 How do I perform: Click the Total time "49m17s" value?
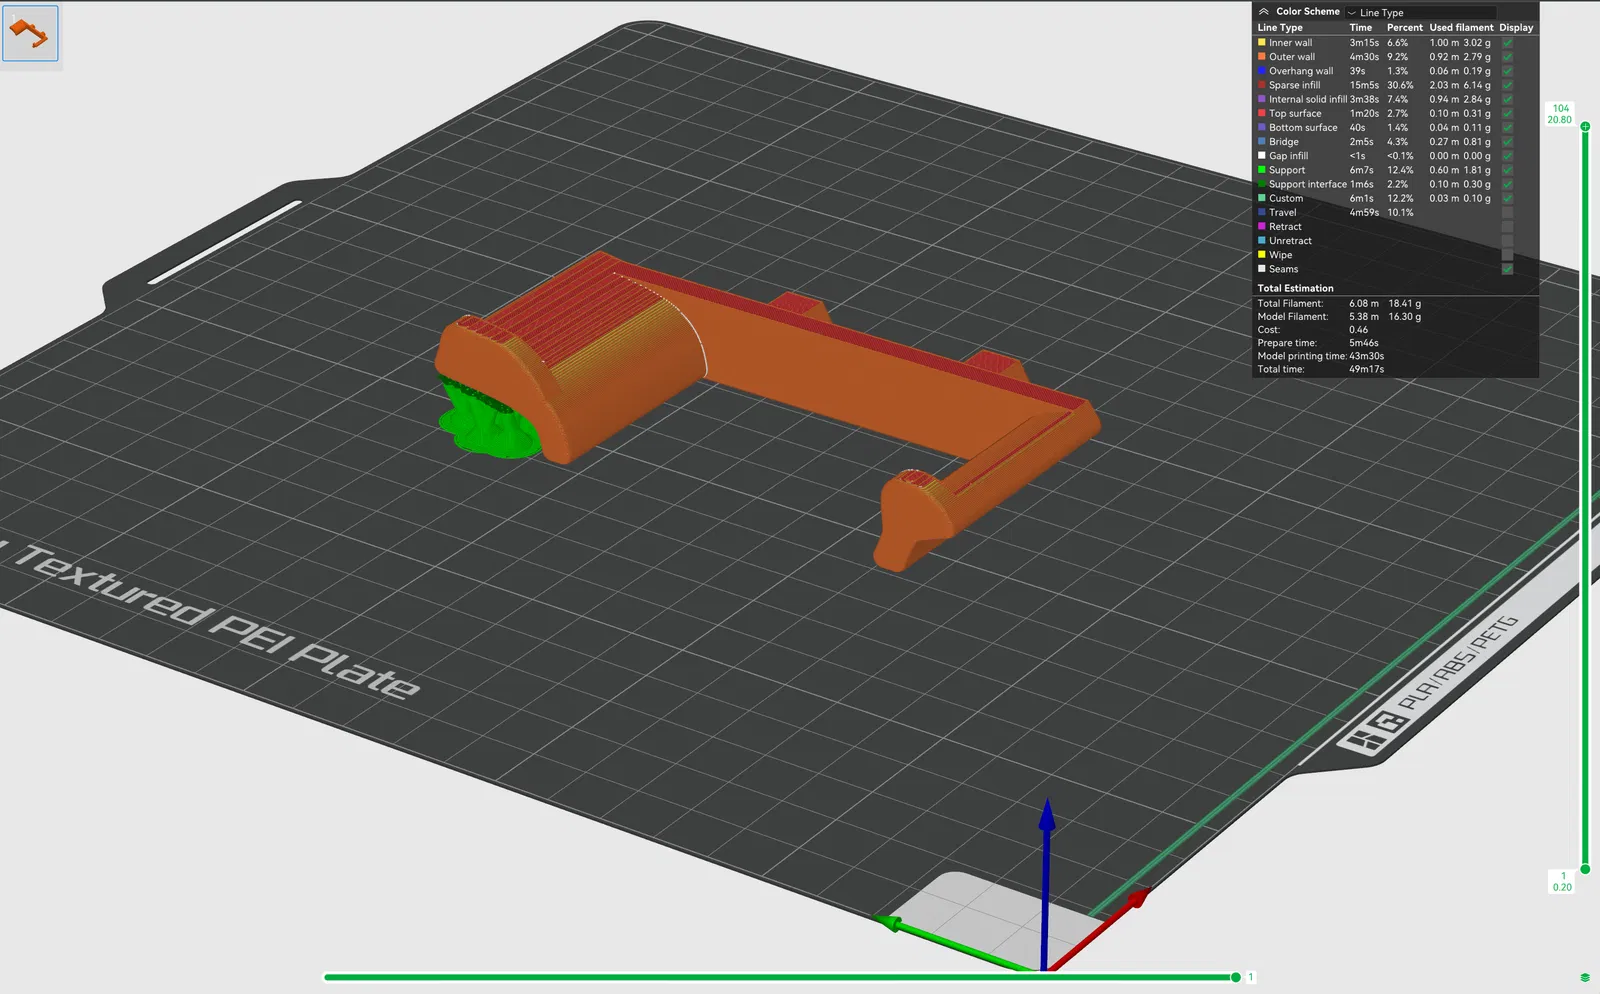(1367, 369)
